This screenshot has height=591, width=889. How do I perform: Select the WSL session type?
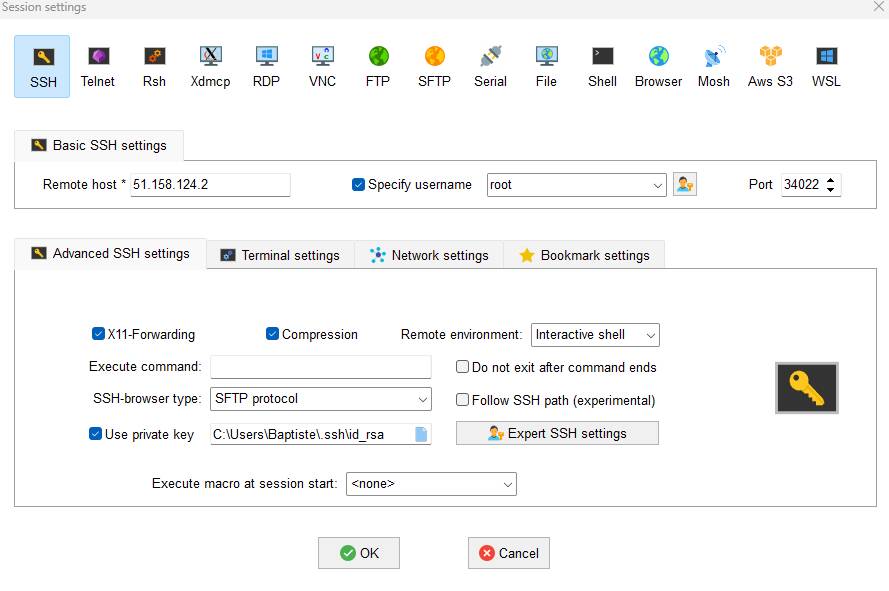pyautogui.click(x=826, y=66)
